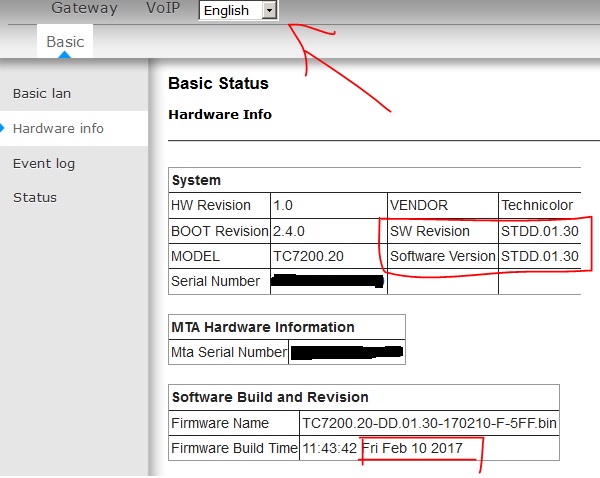600x478 pixels.
Task: Click the blue triangle under Basic tab
Action: [66, 56]
